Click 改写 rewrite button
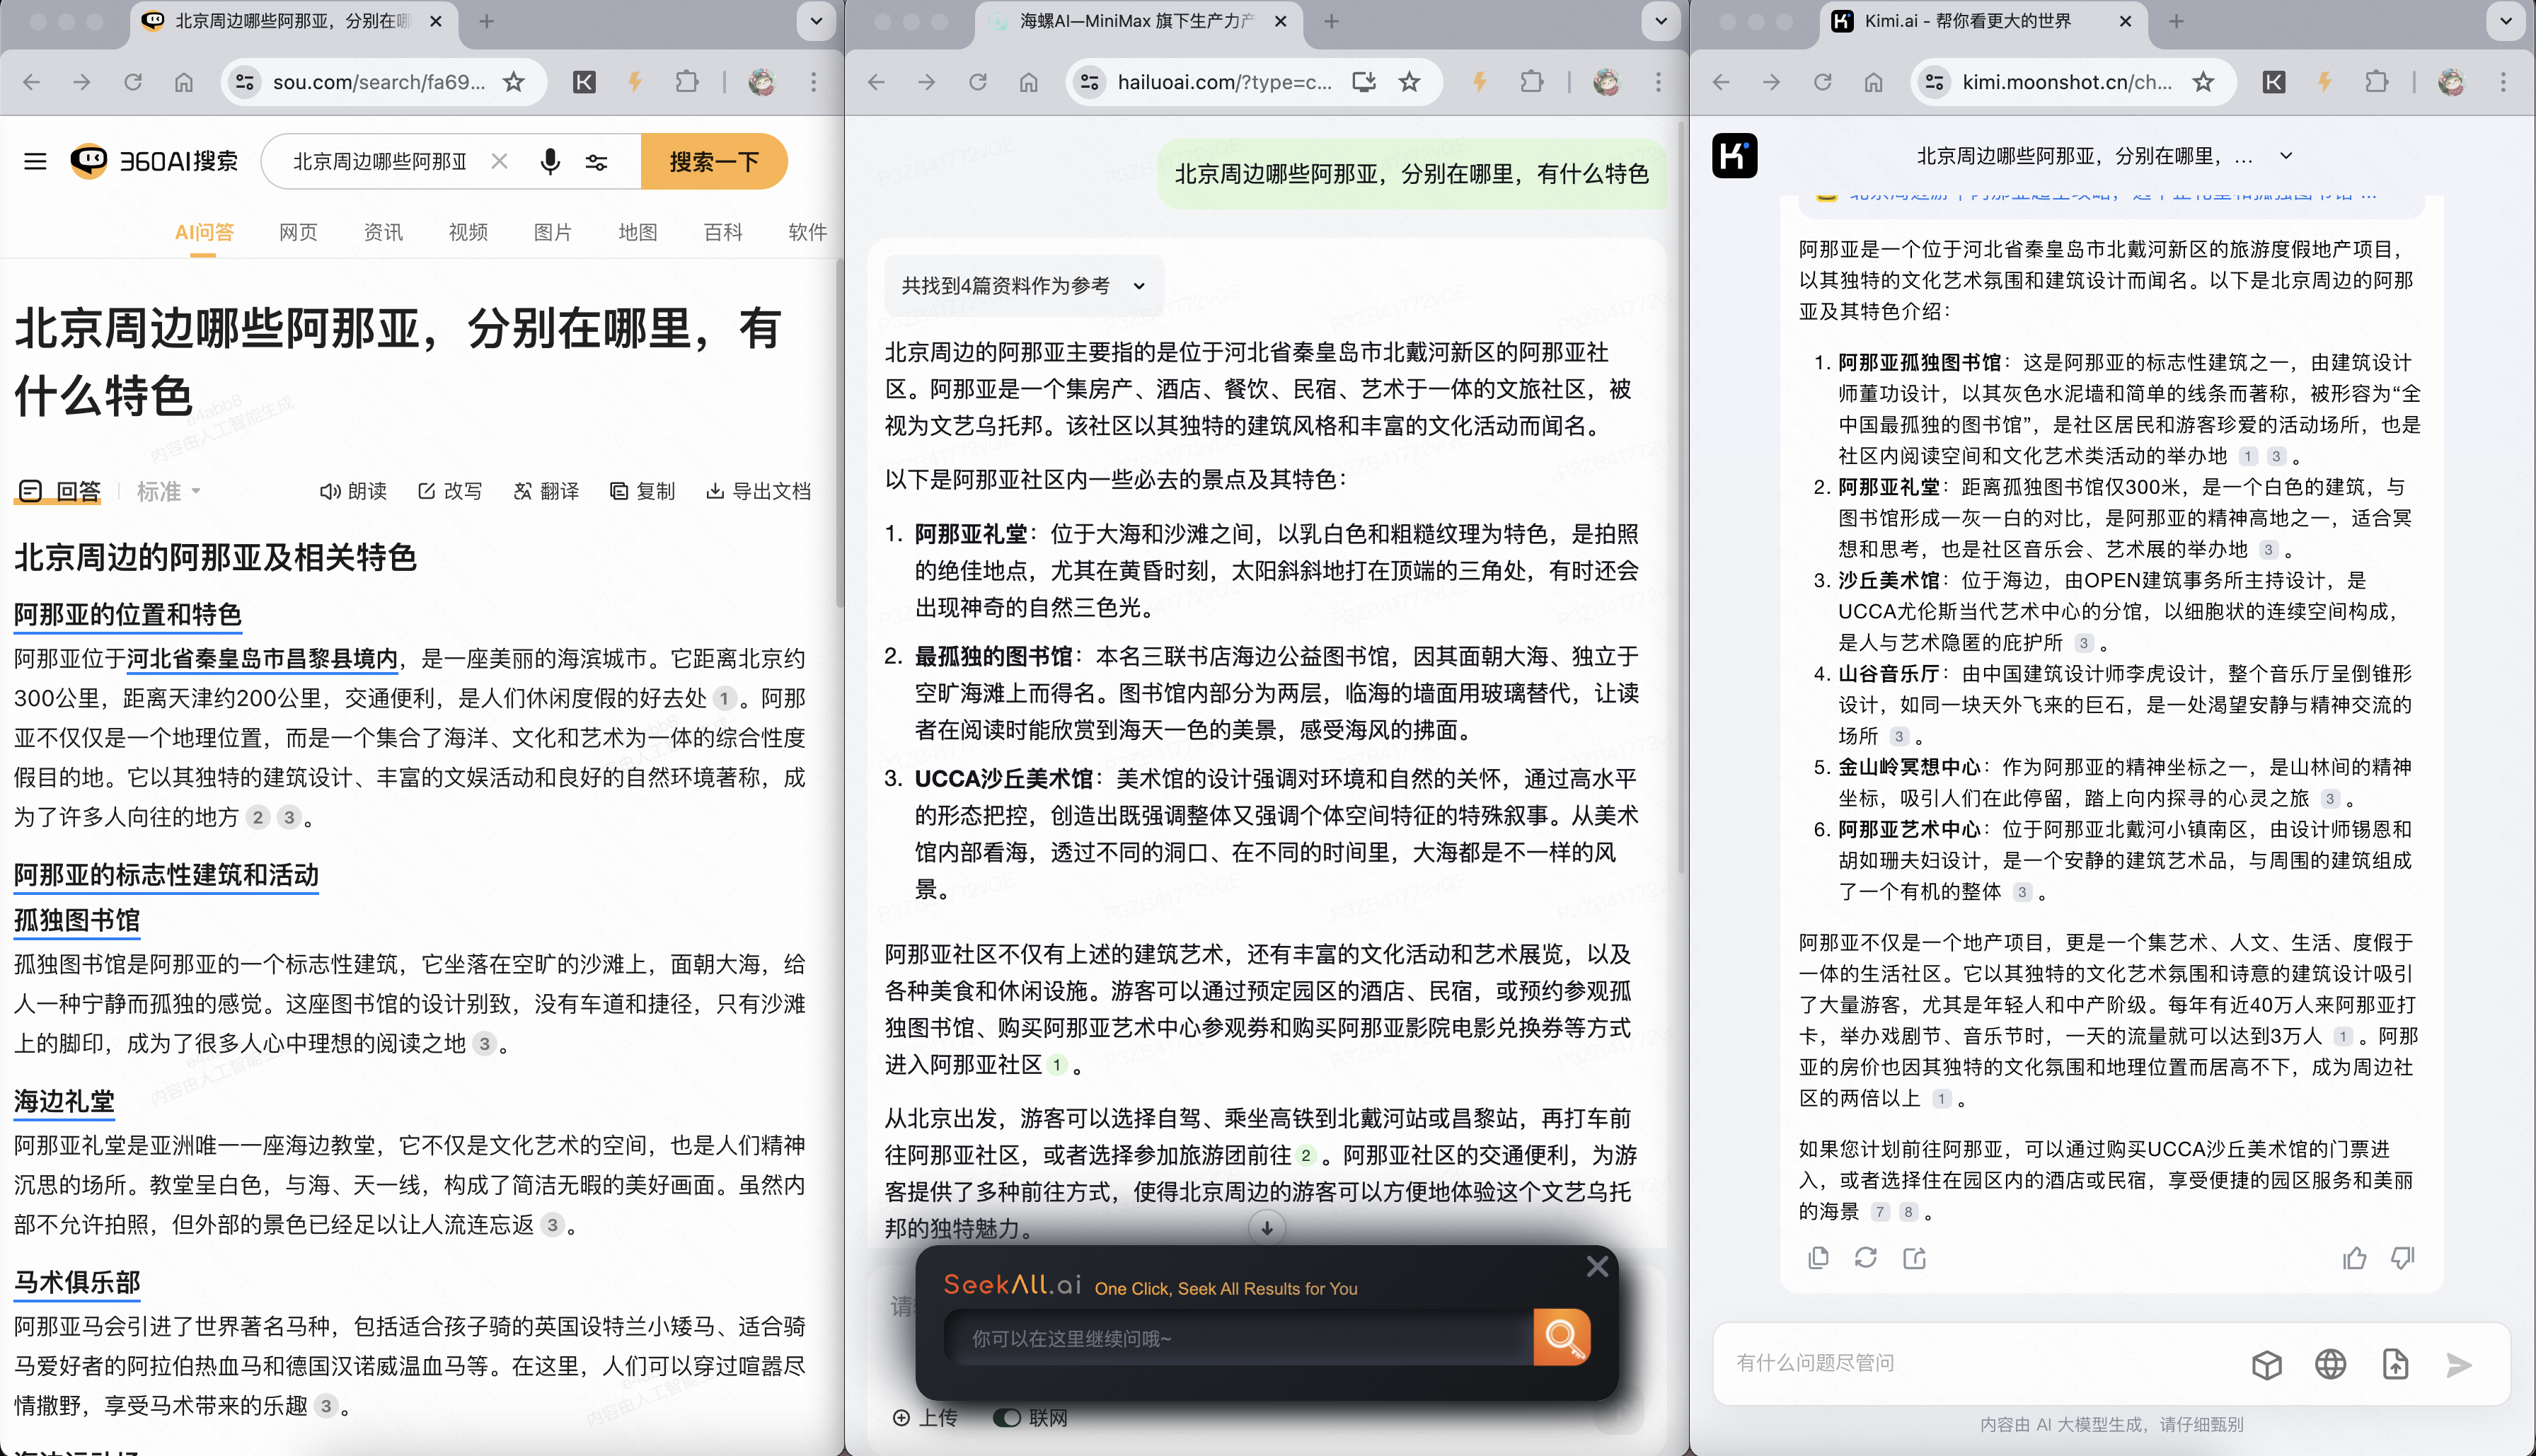This screenshot has width=2536, height=1456. (450, 491)
